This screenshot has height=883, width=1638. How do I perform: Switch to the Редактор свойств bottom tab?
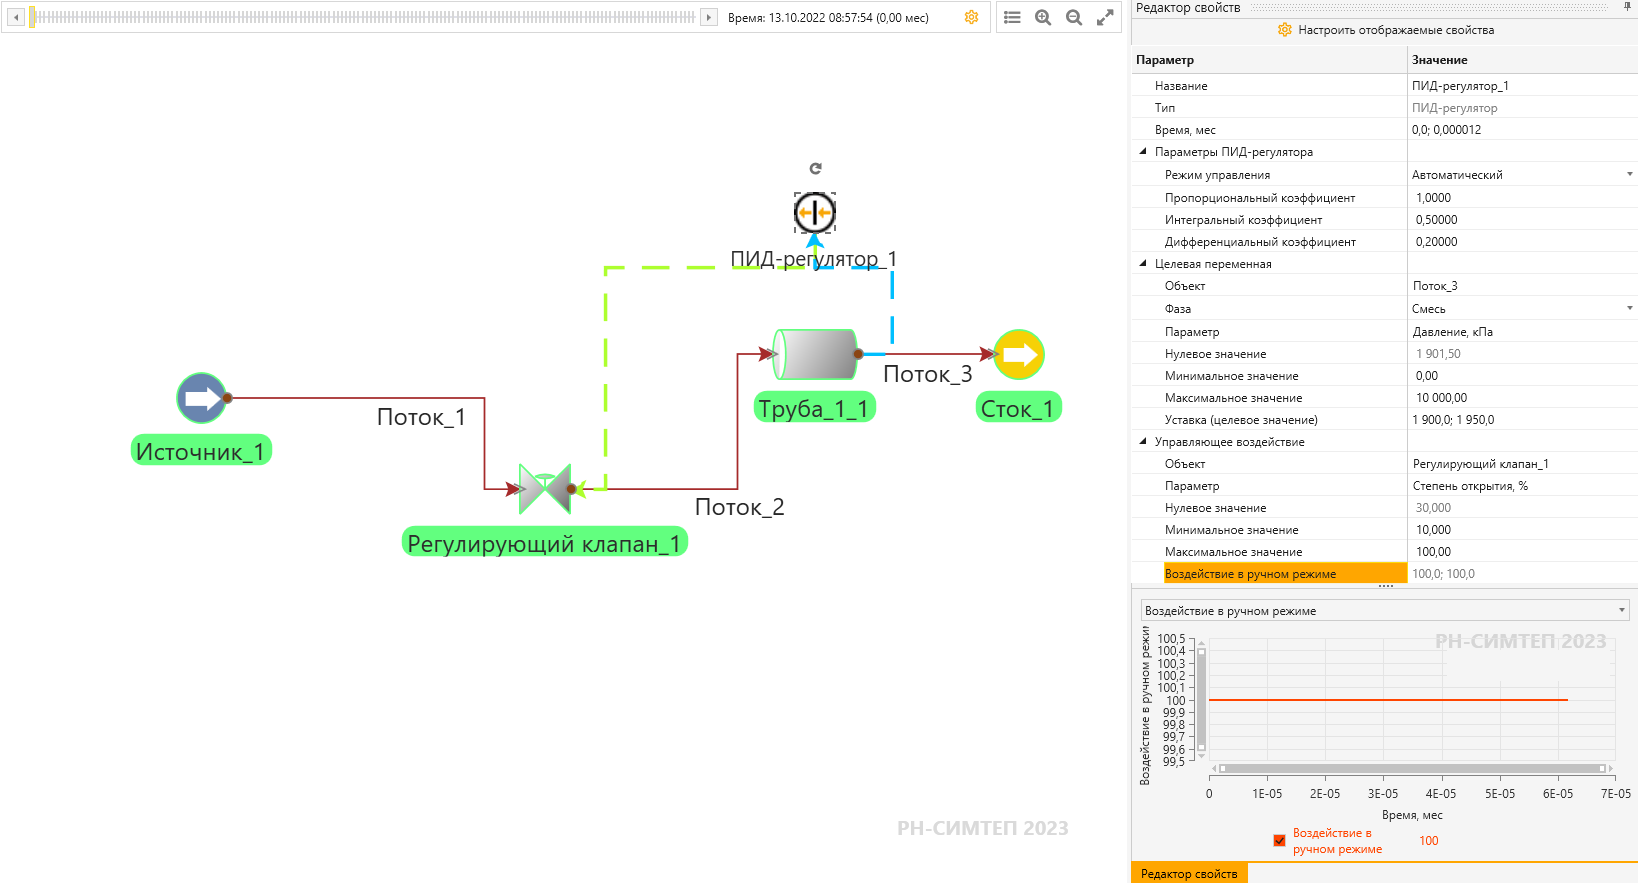point(1189,873)
